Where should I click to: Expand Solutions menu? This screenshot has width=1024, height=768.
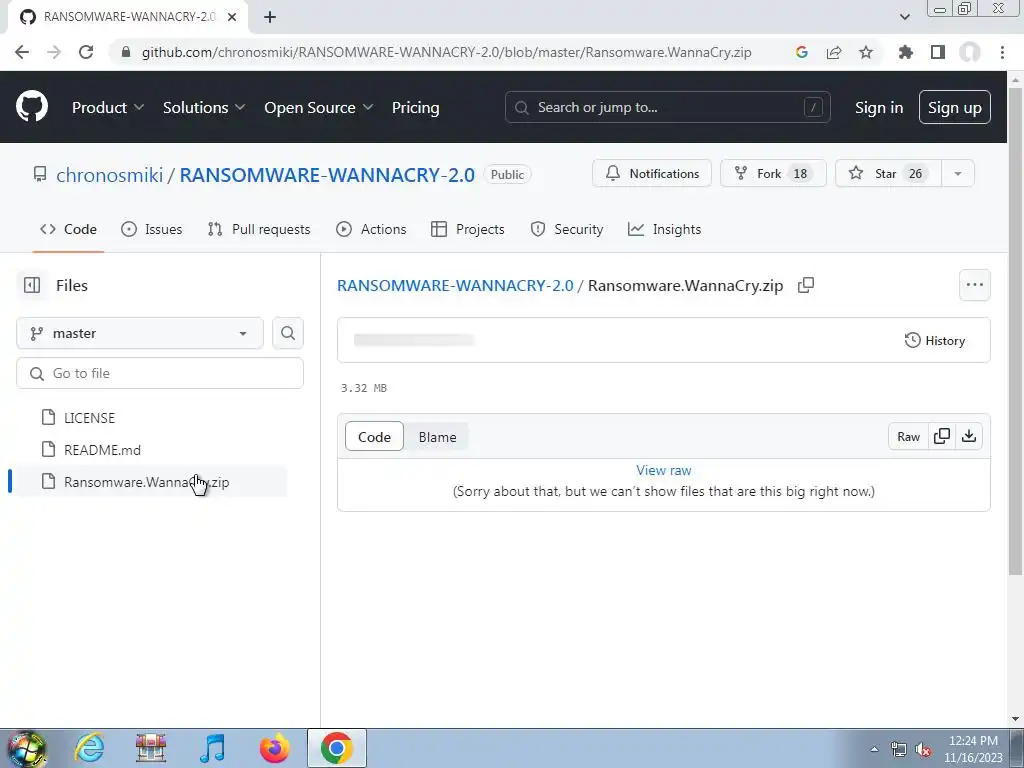(204, 107)
